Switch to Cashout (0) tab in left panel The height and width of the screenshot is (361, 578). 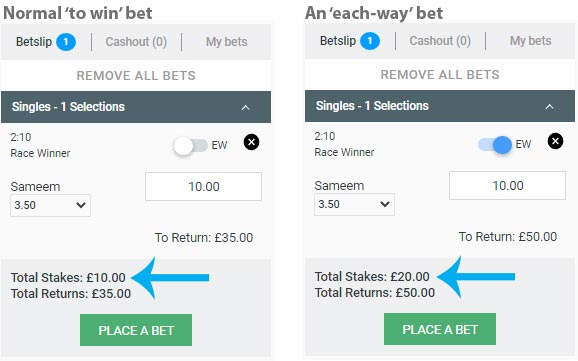pos(136,42)
